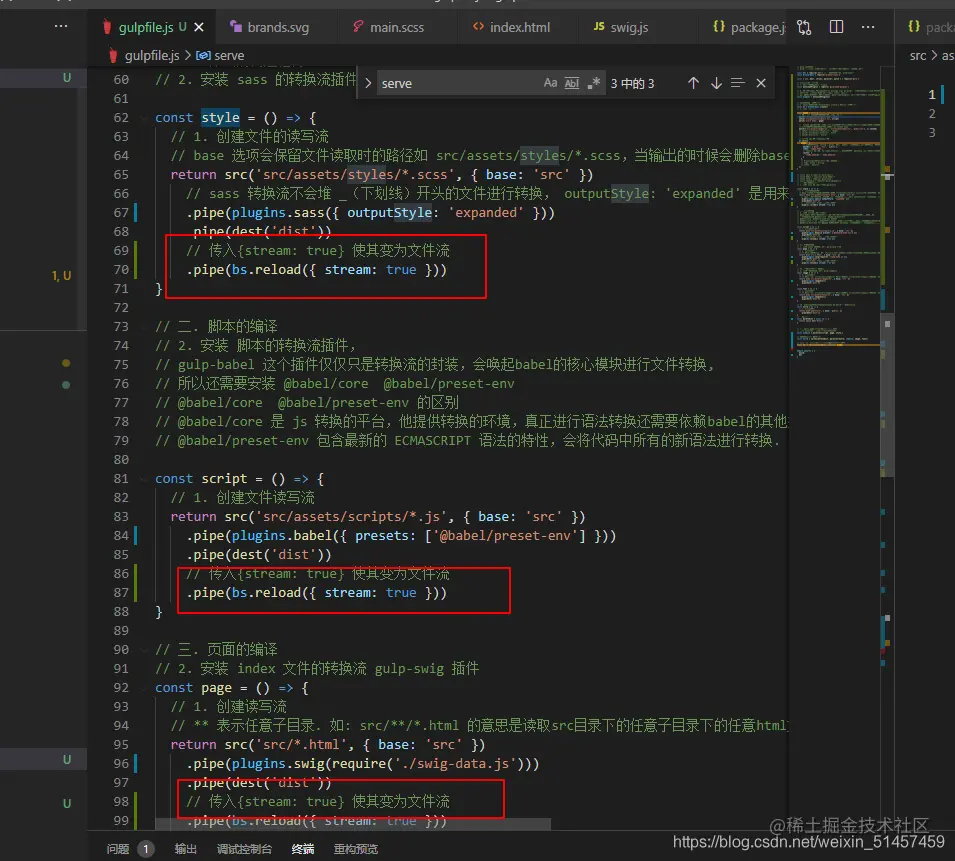Collapse the script function at line 81

point(144,479)
